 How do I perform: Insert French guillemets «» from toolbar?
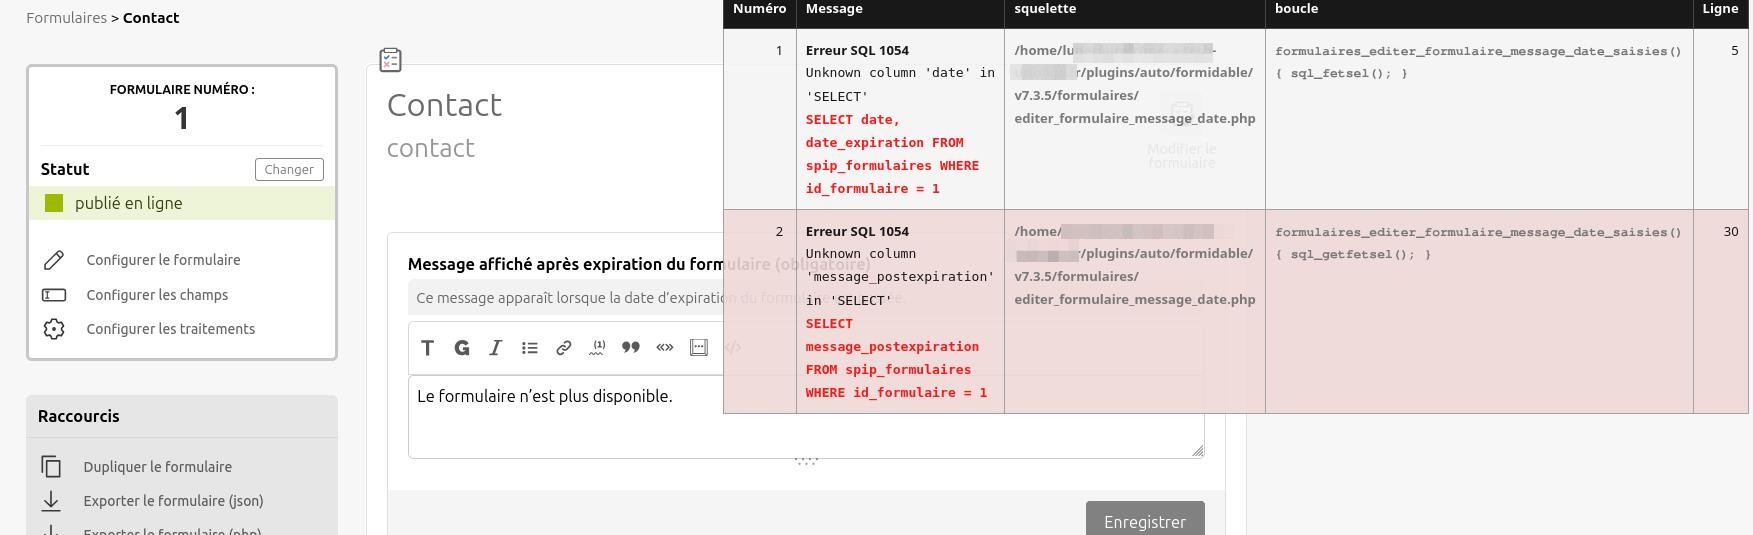(665, 348)
